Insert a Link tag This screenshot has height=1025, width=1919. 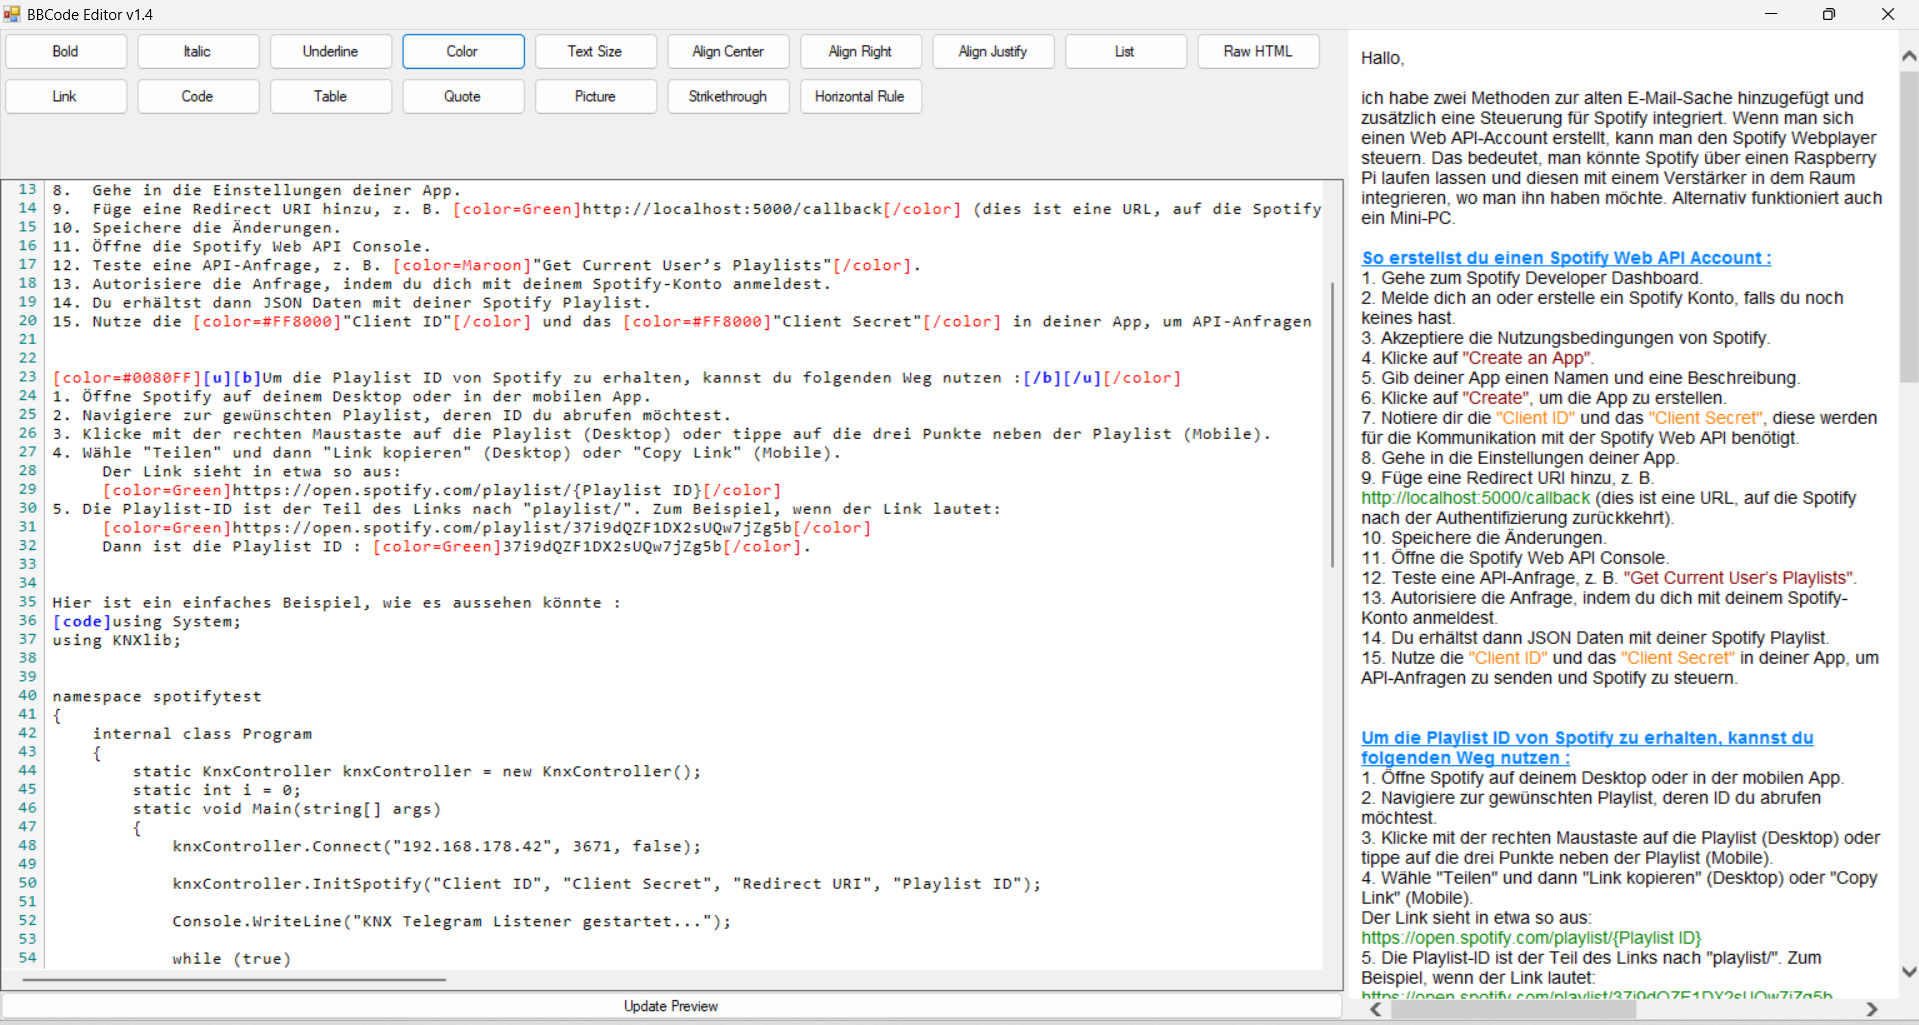point(66,96)
